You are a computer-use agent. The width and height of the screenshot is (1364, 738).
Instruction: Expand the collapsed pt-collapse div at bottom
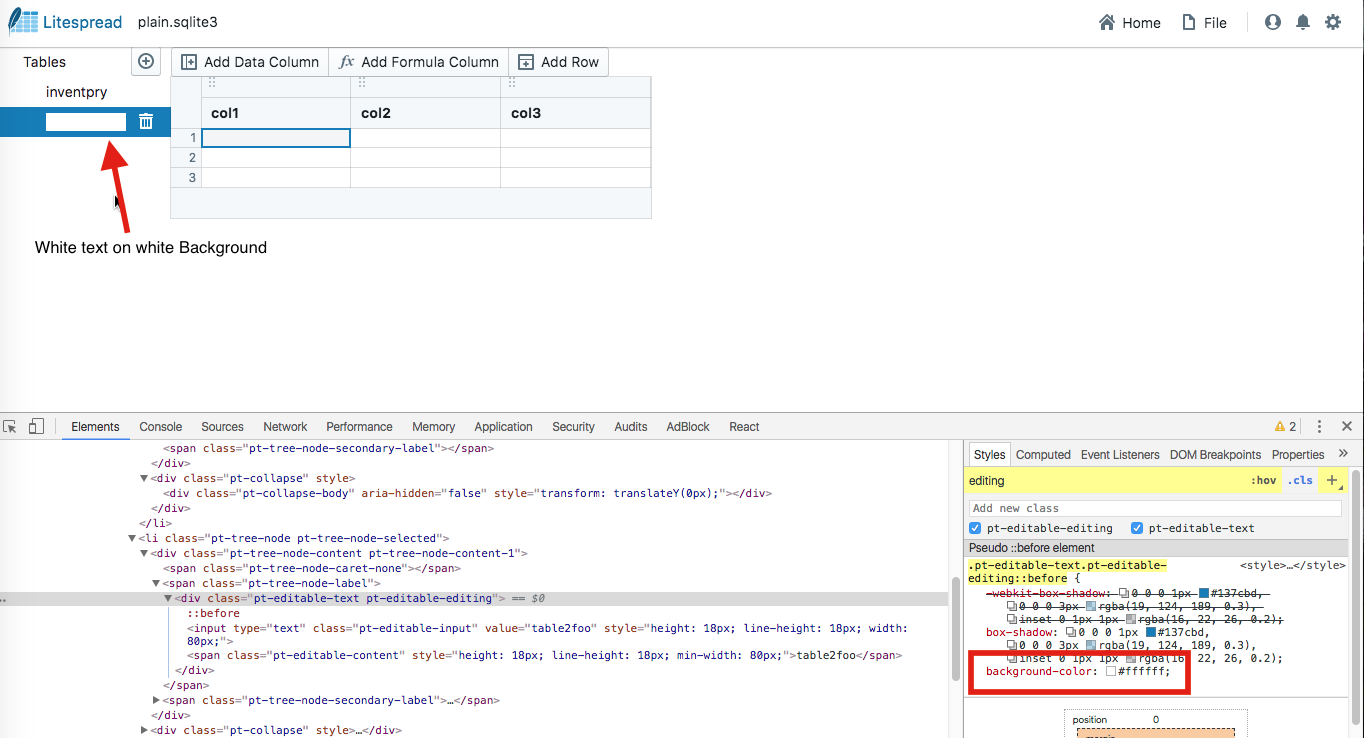point(143,730)
